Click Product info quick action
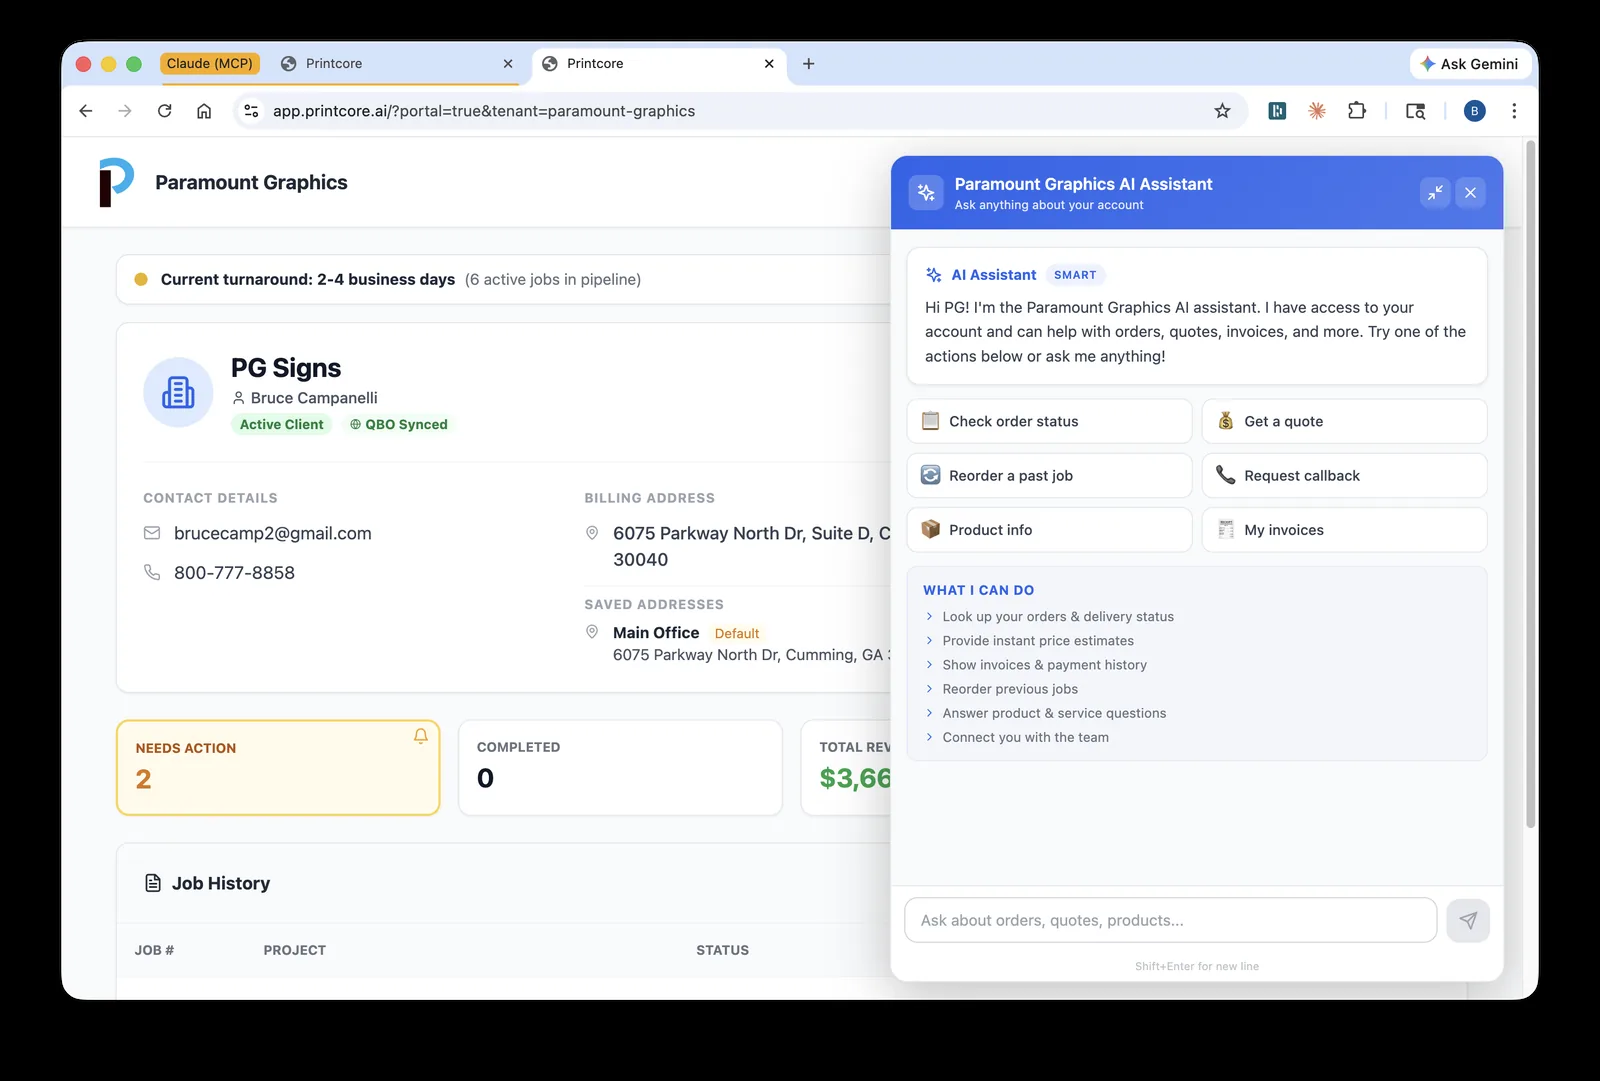1600x1081 pixels. click(x=1049, y=530)
